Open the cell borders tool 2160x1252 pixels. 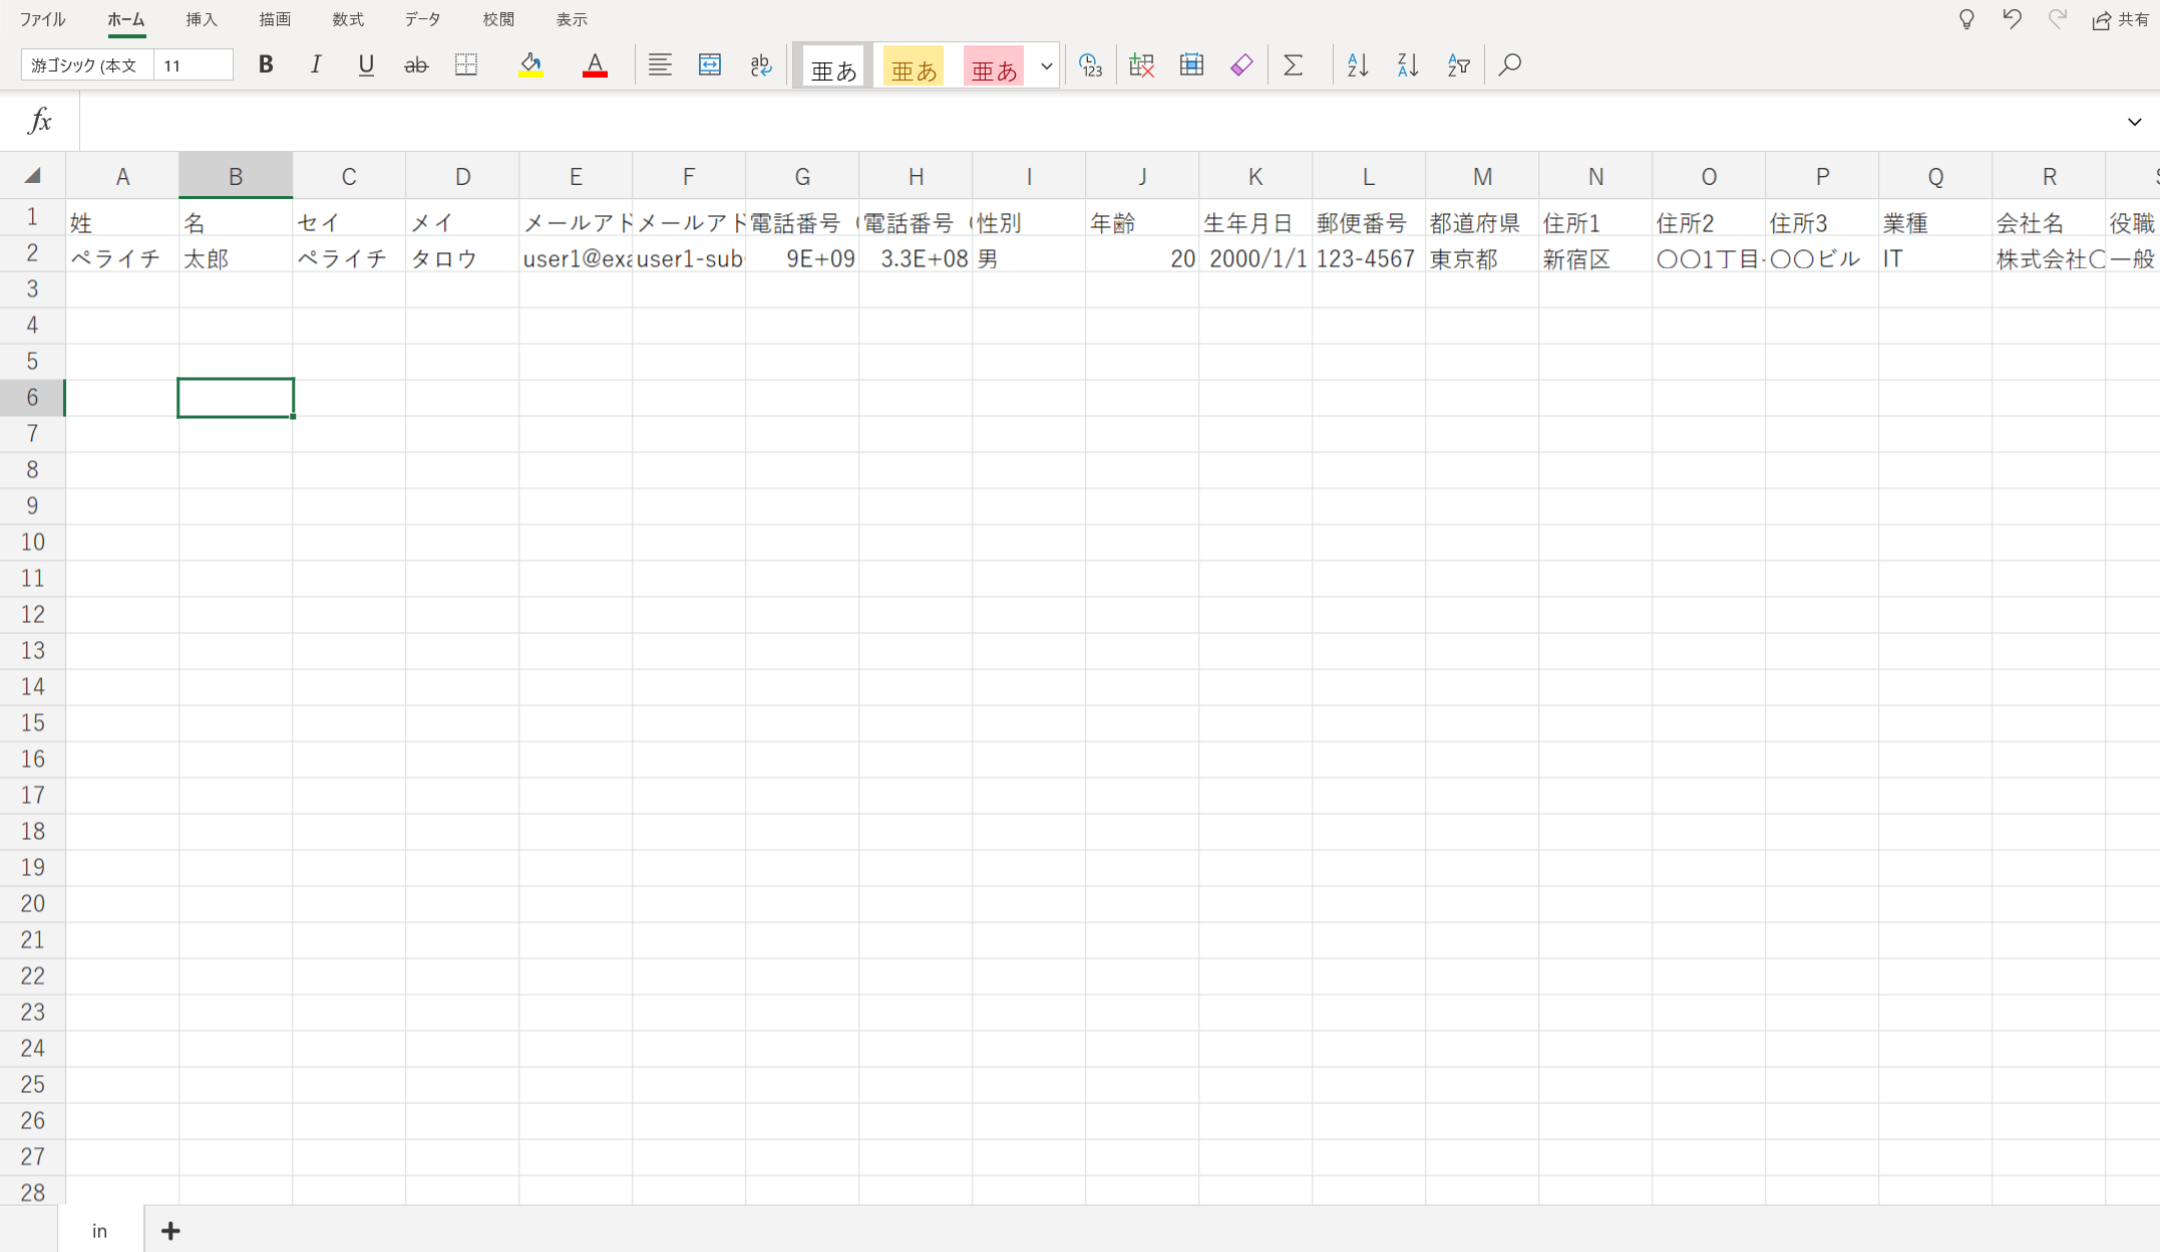click(x=466, y=65)
